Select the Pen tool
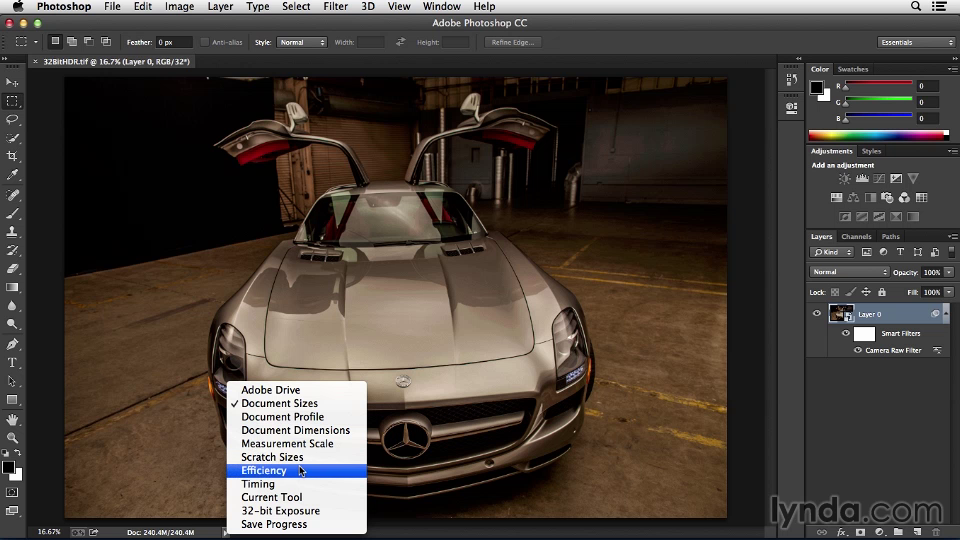This screenshot has height=540, width=960. coord(12,344)
